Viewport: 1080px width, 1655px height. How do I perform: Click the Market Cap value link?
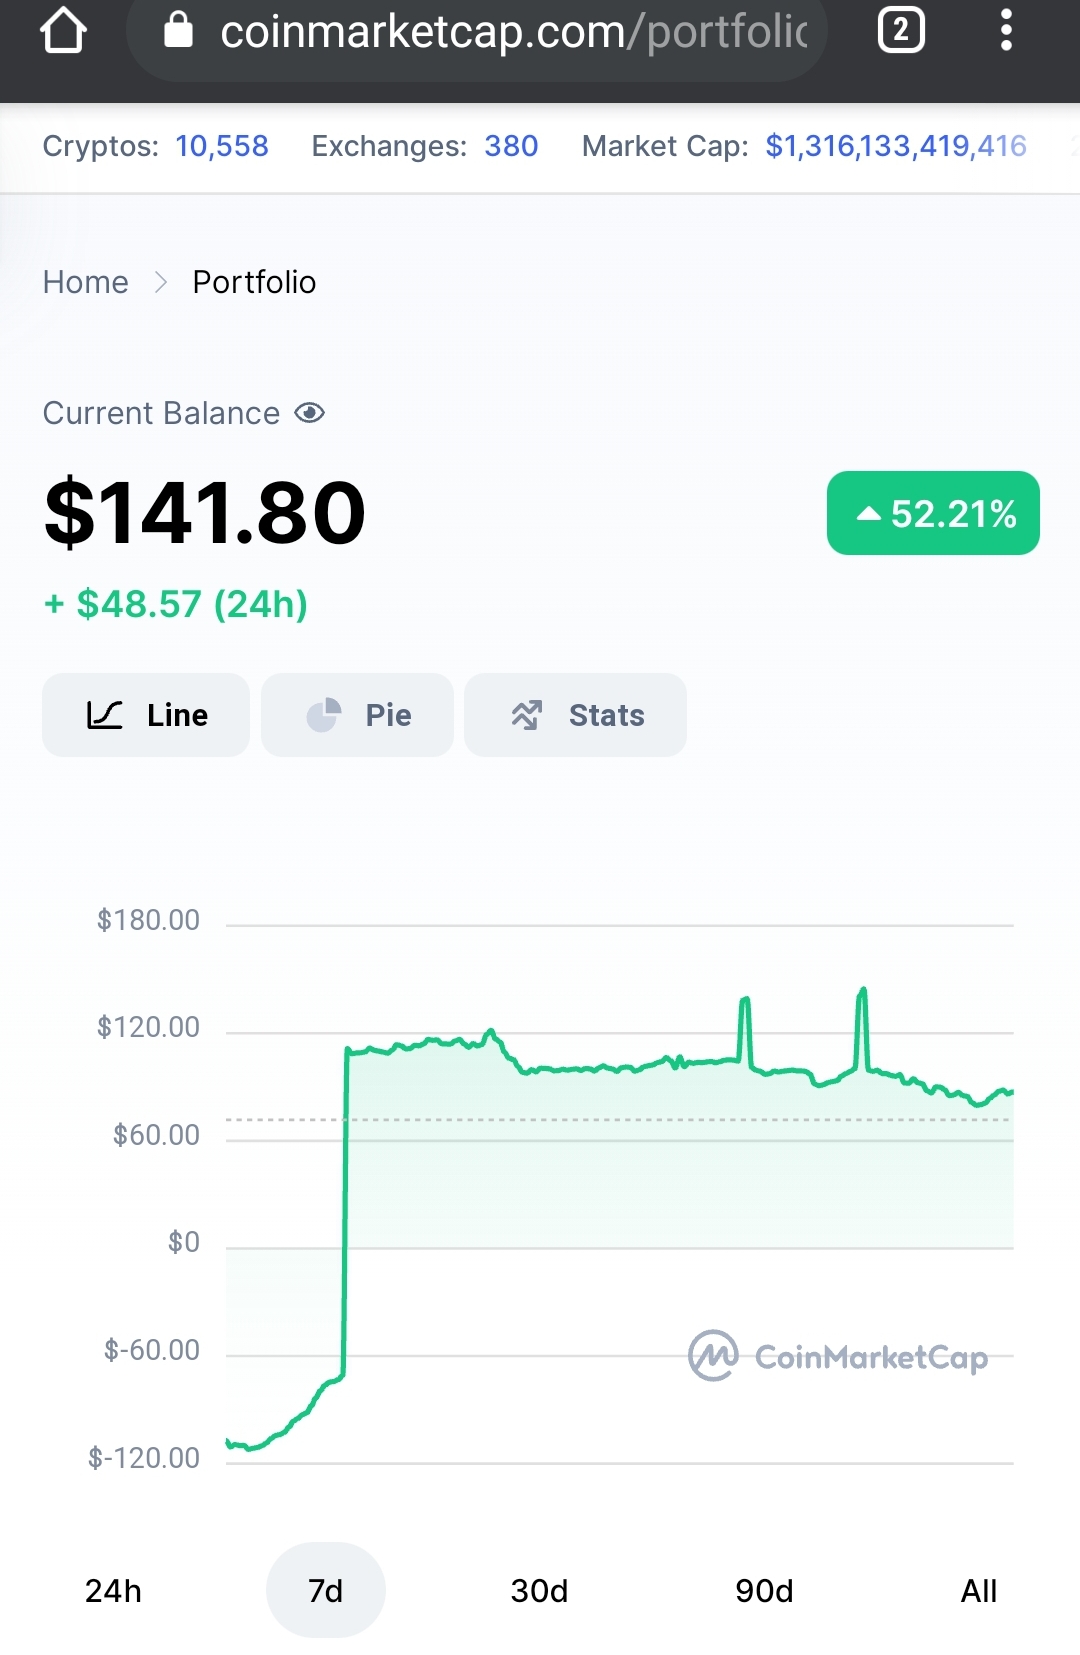click(896, 146)
